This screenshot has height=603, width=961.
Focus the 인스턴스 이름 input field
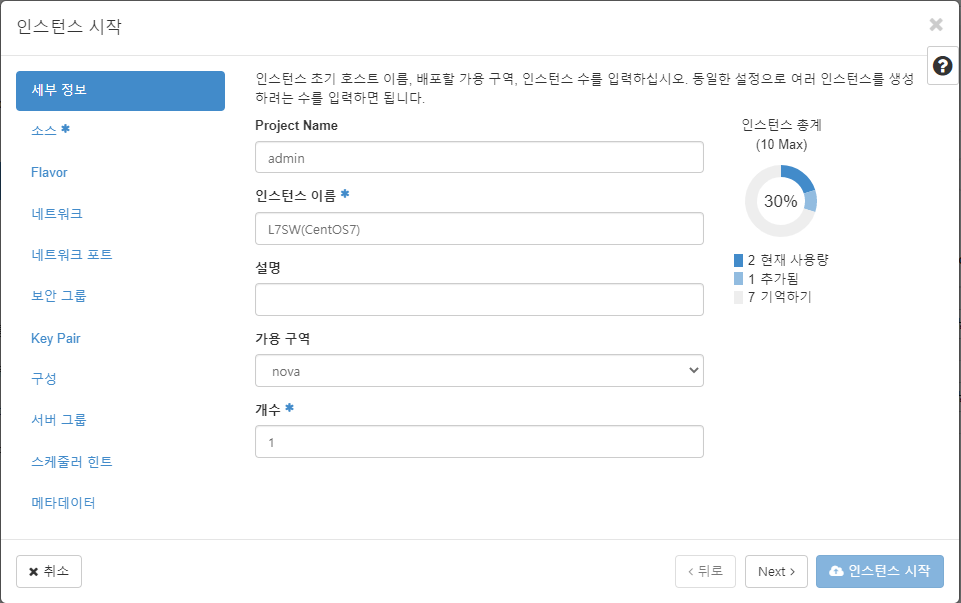click(x=479, y=229)
